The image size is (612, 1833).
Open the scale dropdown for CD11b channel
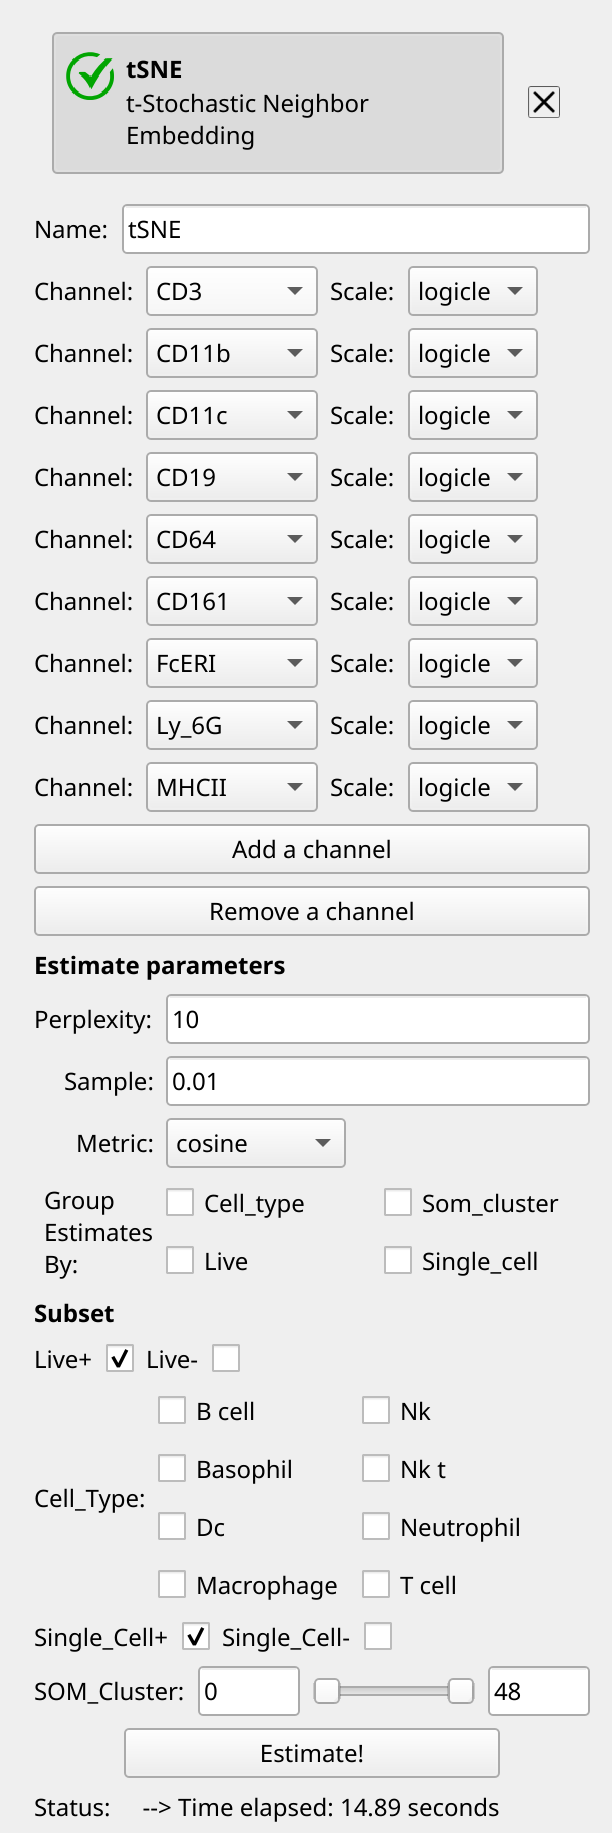point(473,354)
